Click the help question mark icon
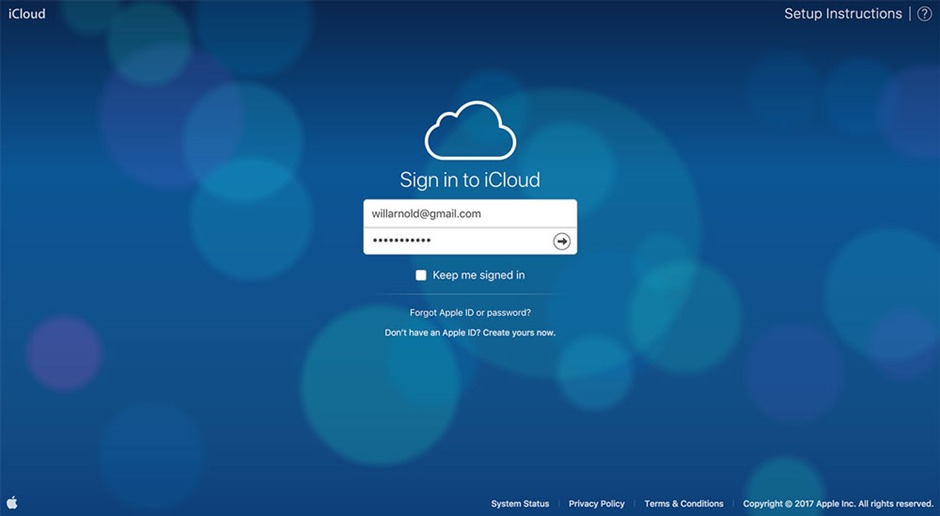Screen dimensions: 940x516 tap(924, 14)
